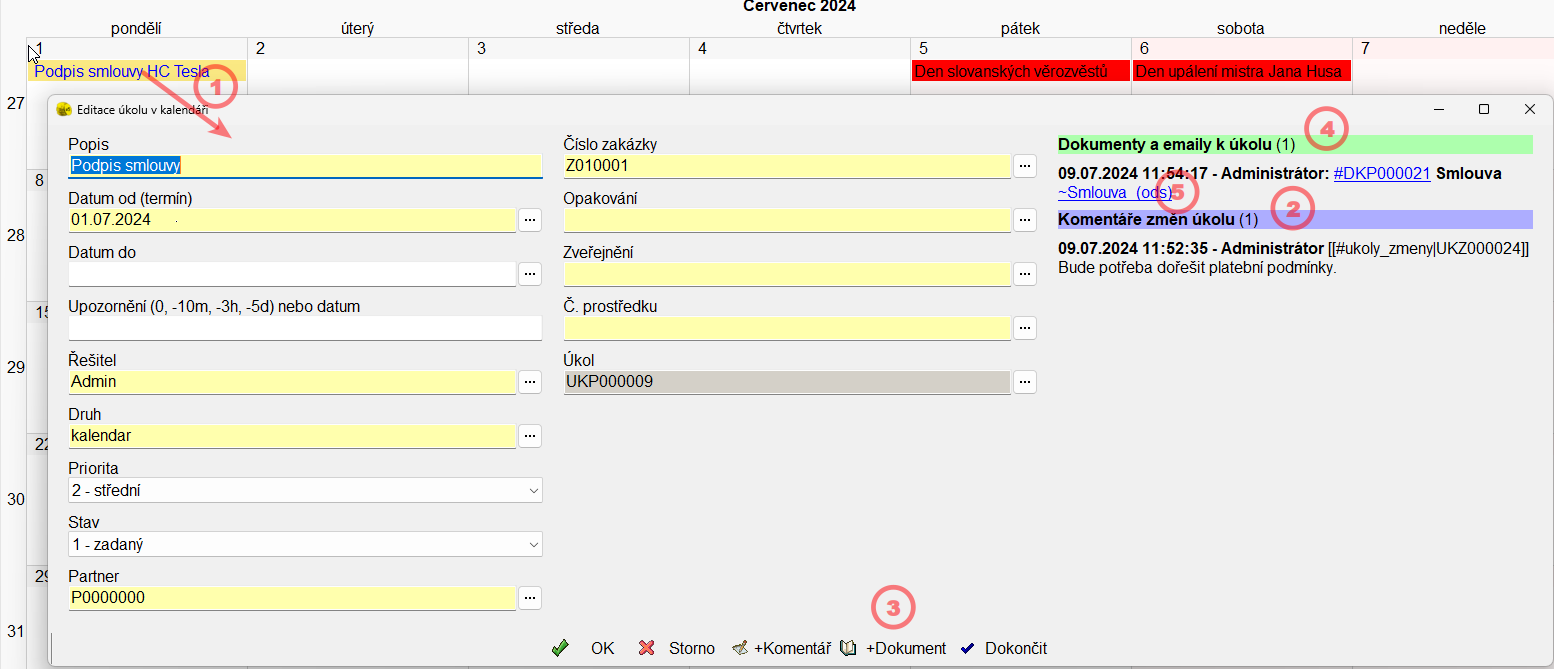Click the red X Storno icon

647,648
